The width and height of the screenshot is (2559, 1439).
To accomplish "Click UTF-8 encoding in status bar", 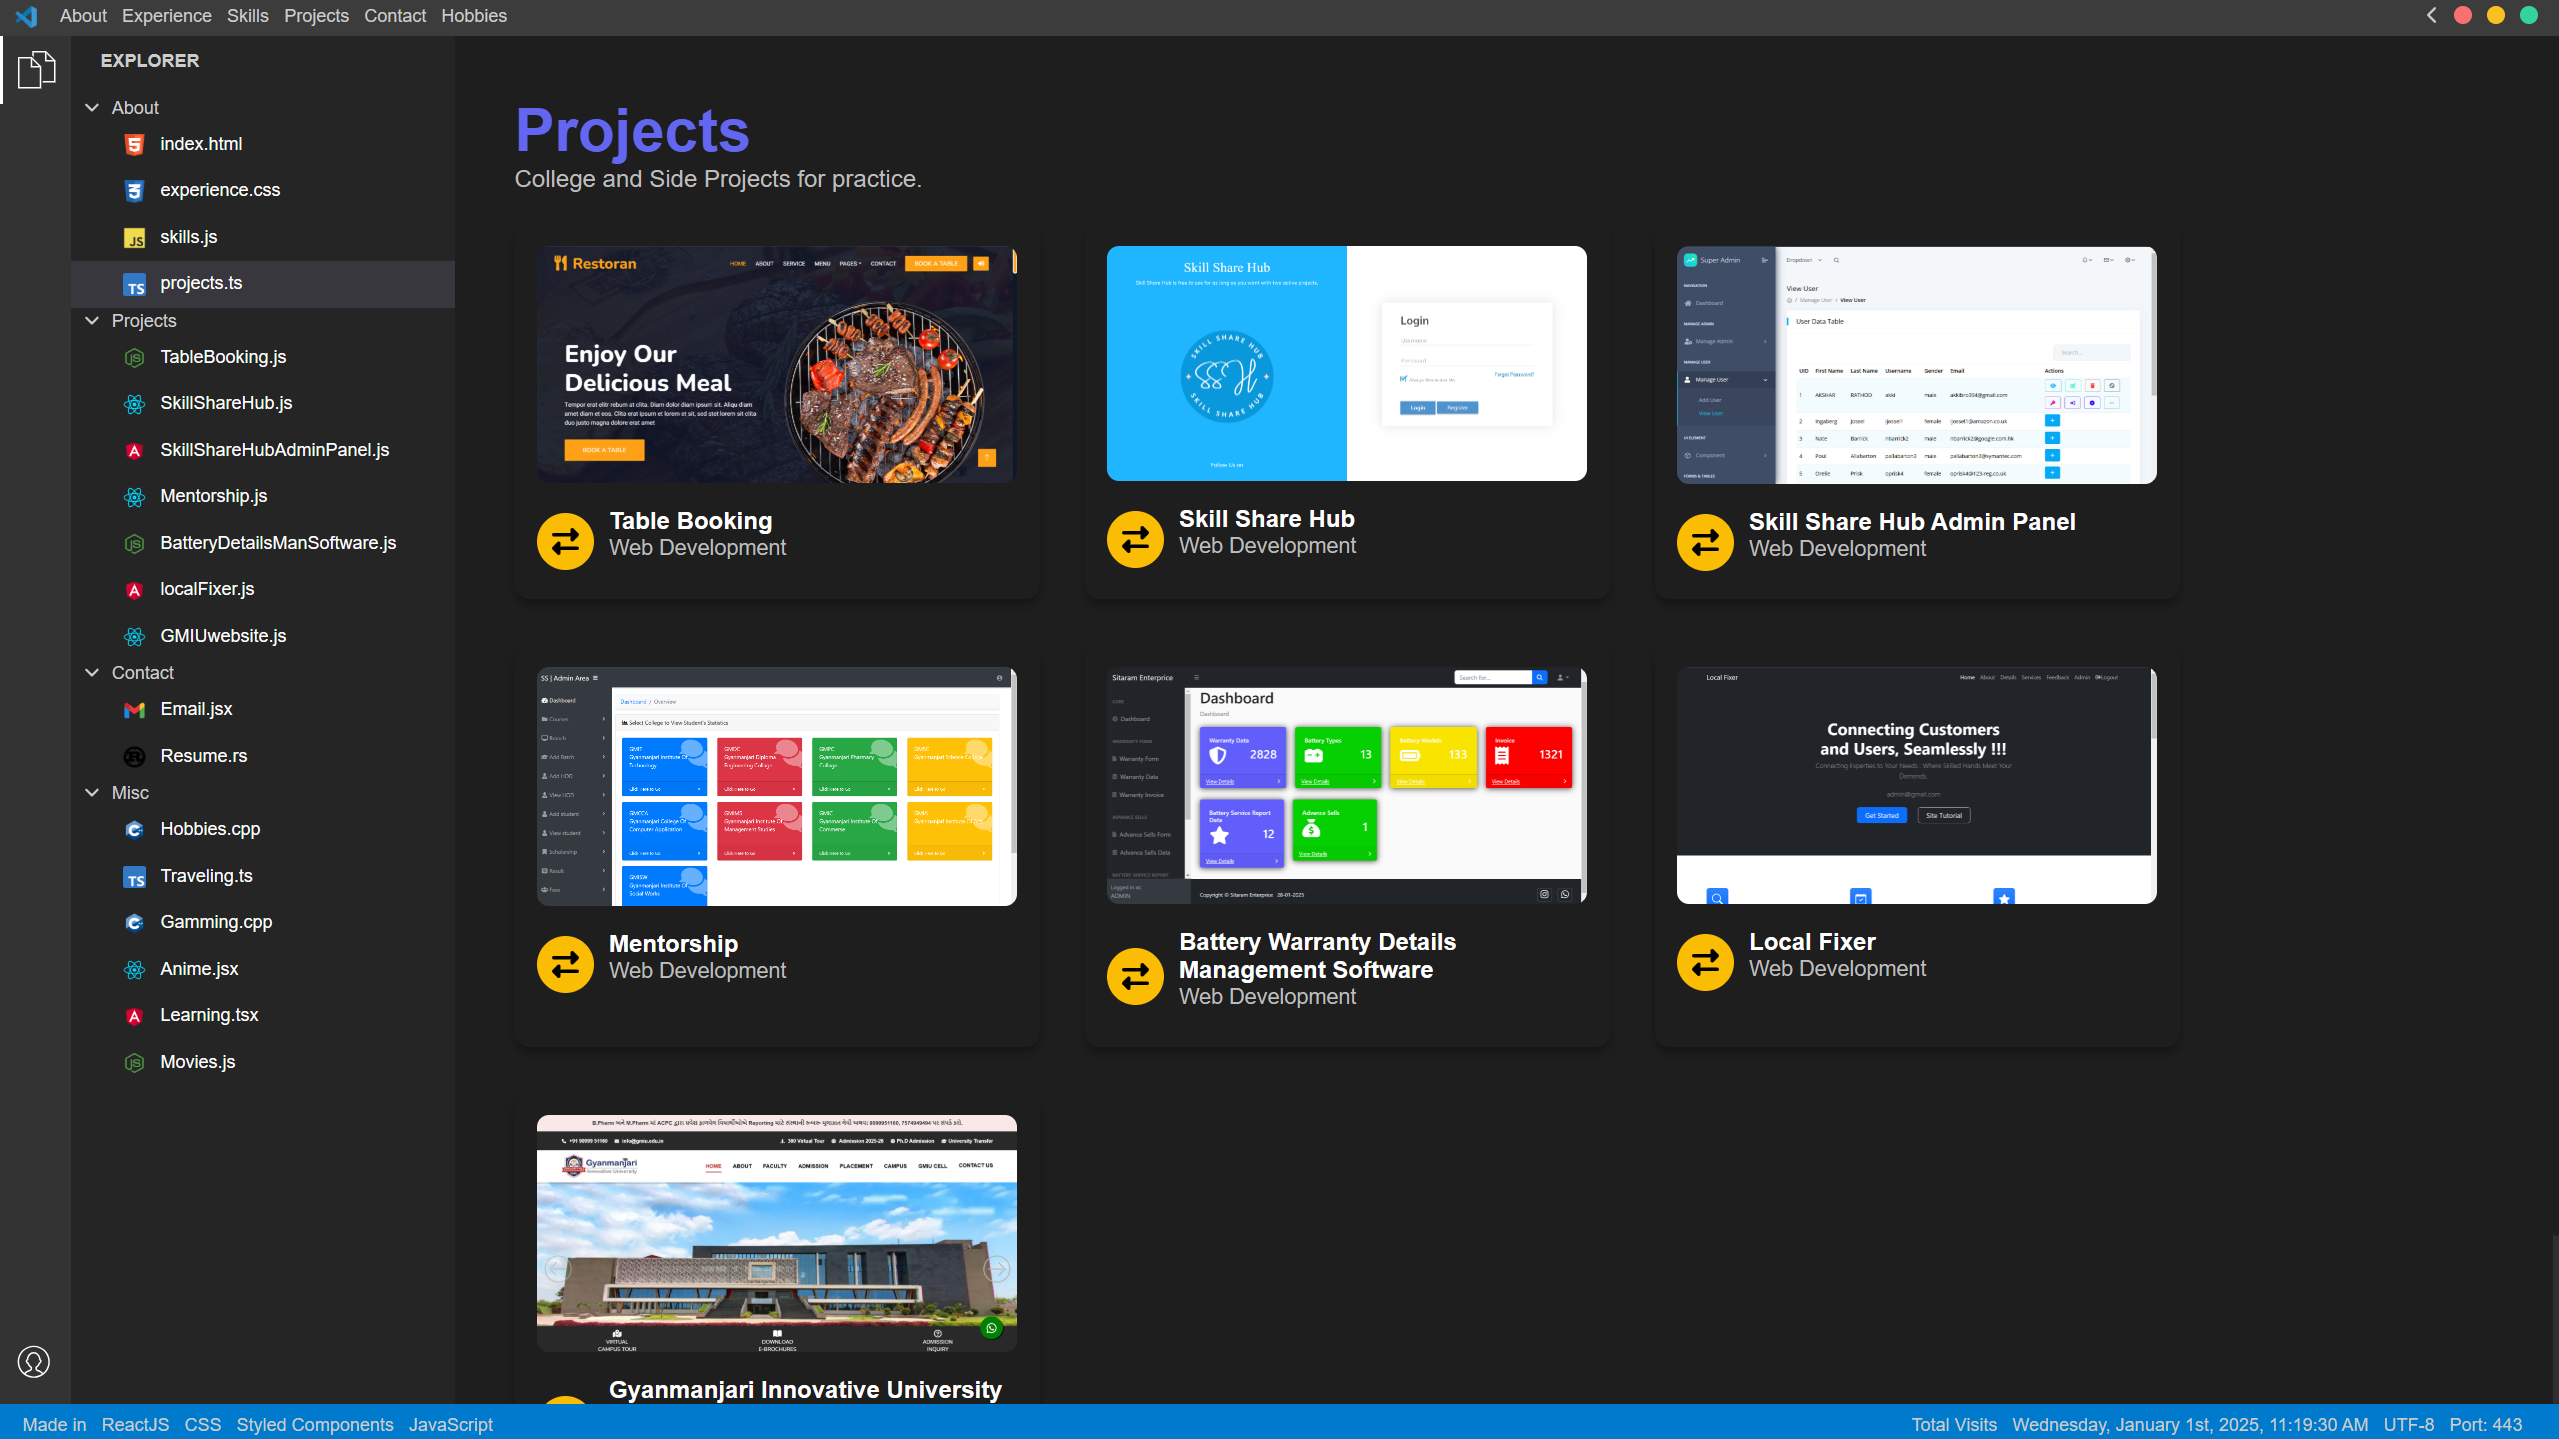I will pyautogui.click(x=2409, y=1425).
